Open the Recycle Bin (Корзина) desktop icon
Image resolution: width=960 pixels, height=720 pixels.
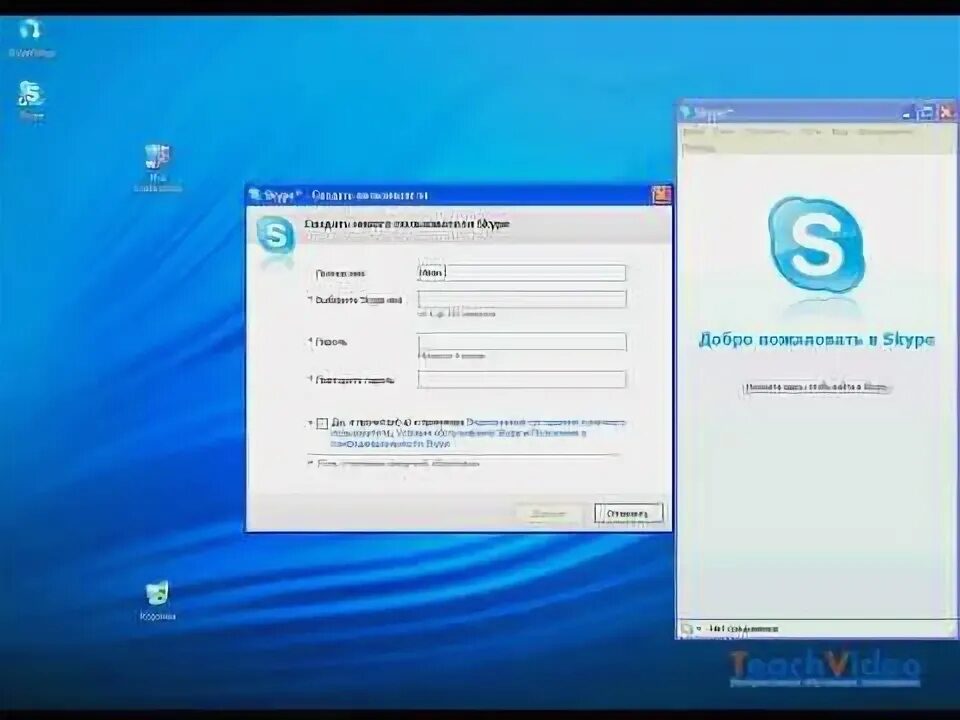(x=157, y=601)
